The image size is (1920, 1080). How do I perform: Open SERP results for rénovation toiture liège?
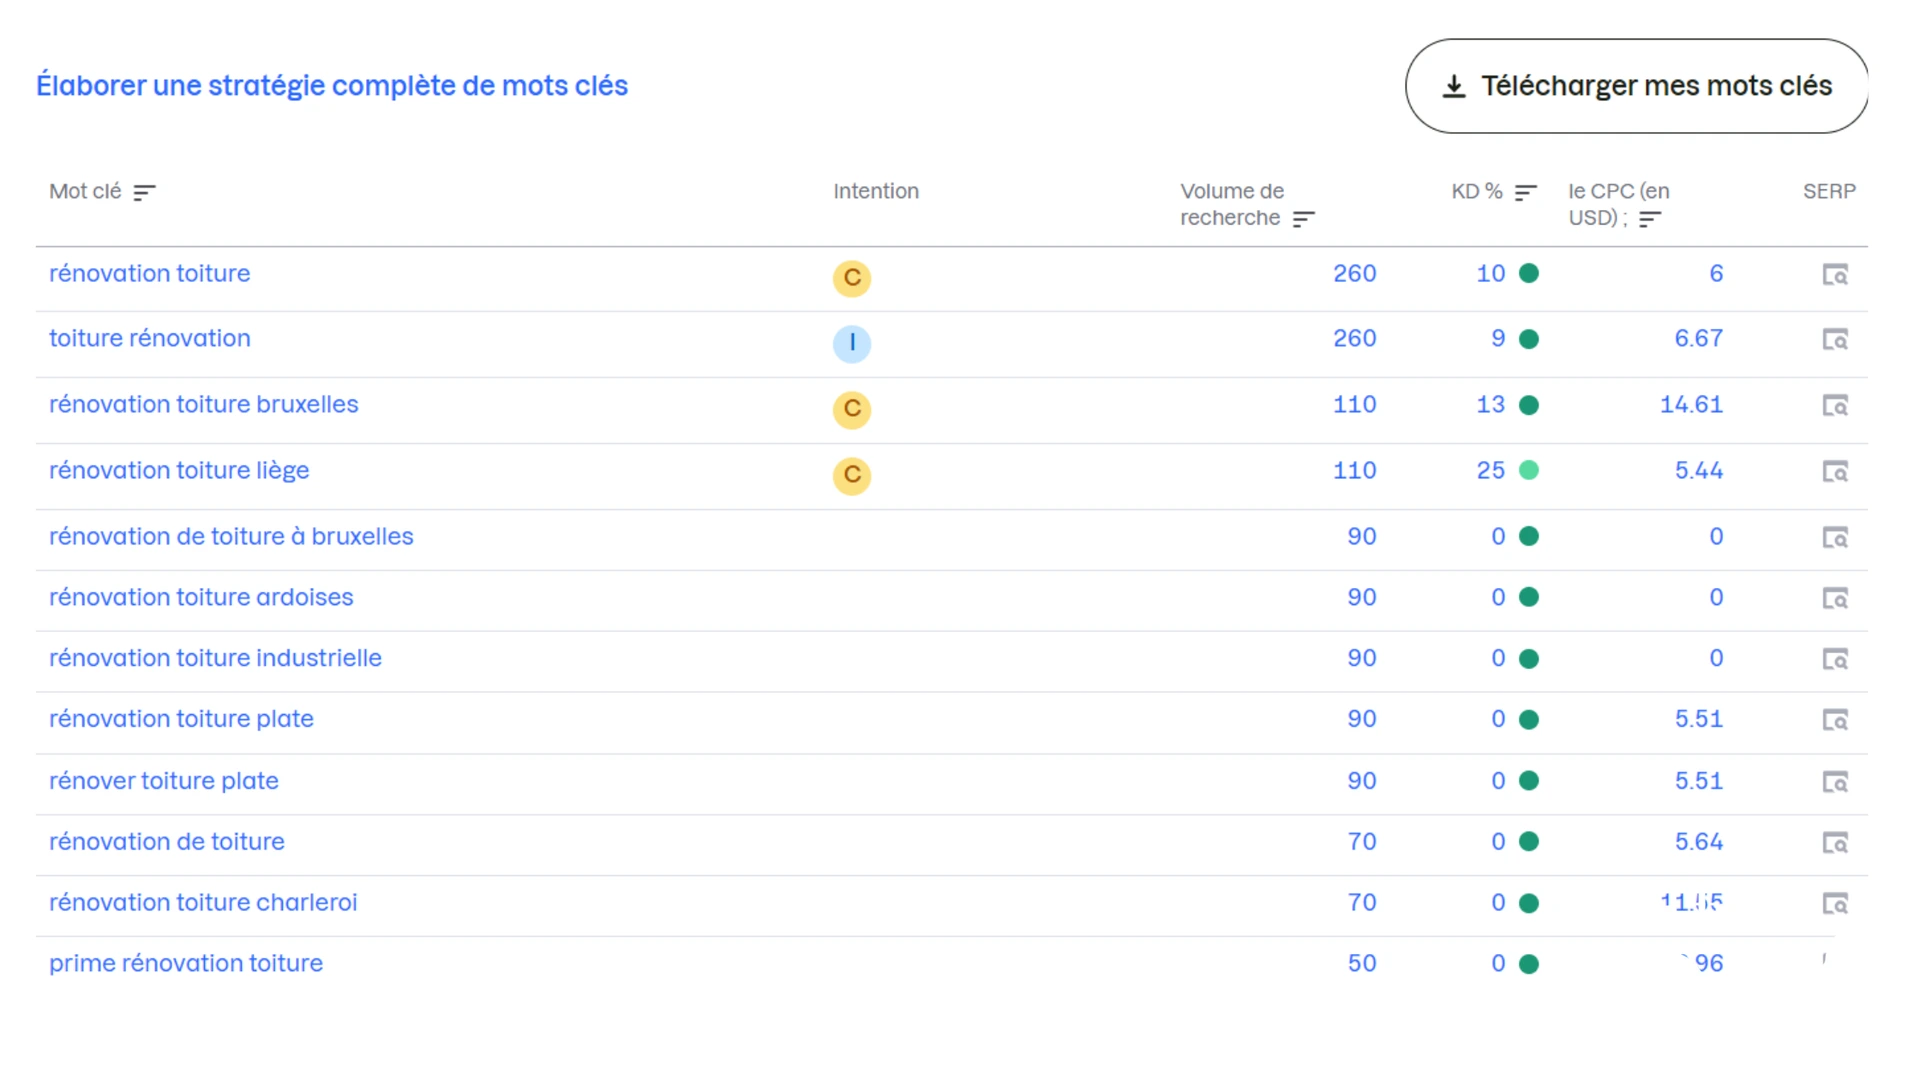coord(1836,472)
